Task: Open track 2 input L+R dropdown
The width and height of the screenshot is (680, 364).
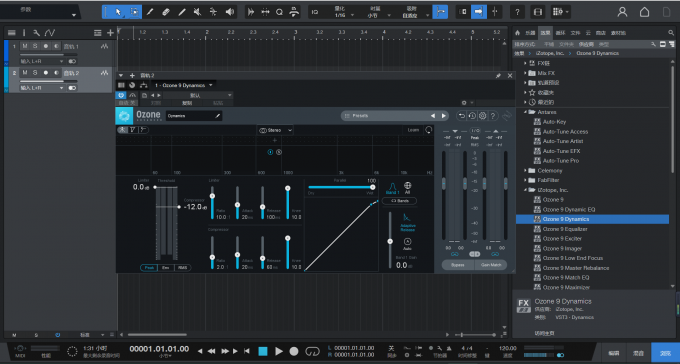Action: click(42, 88)
